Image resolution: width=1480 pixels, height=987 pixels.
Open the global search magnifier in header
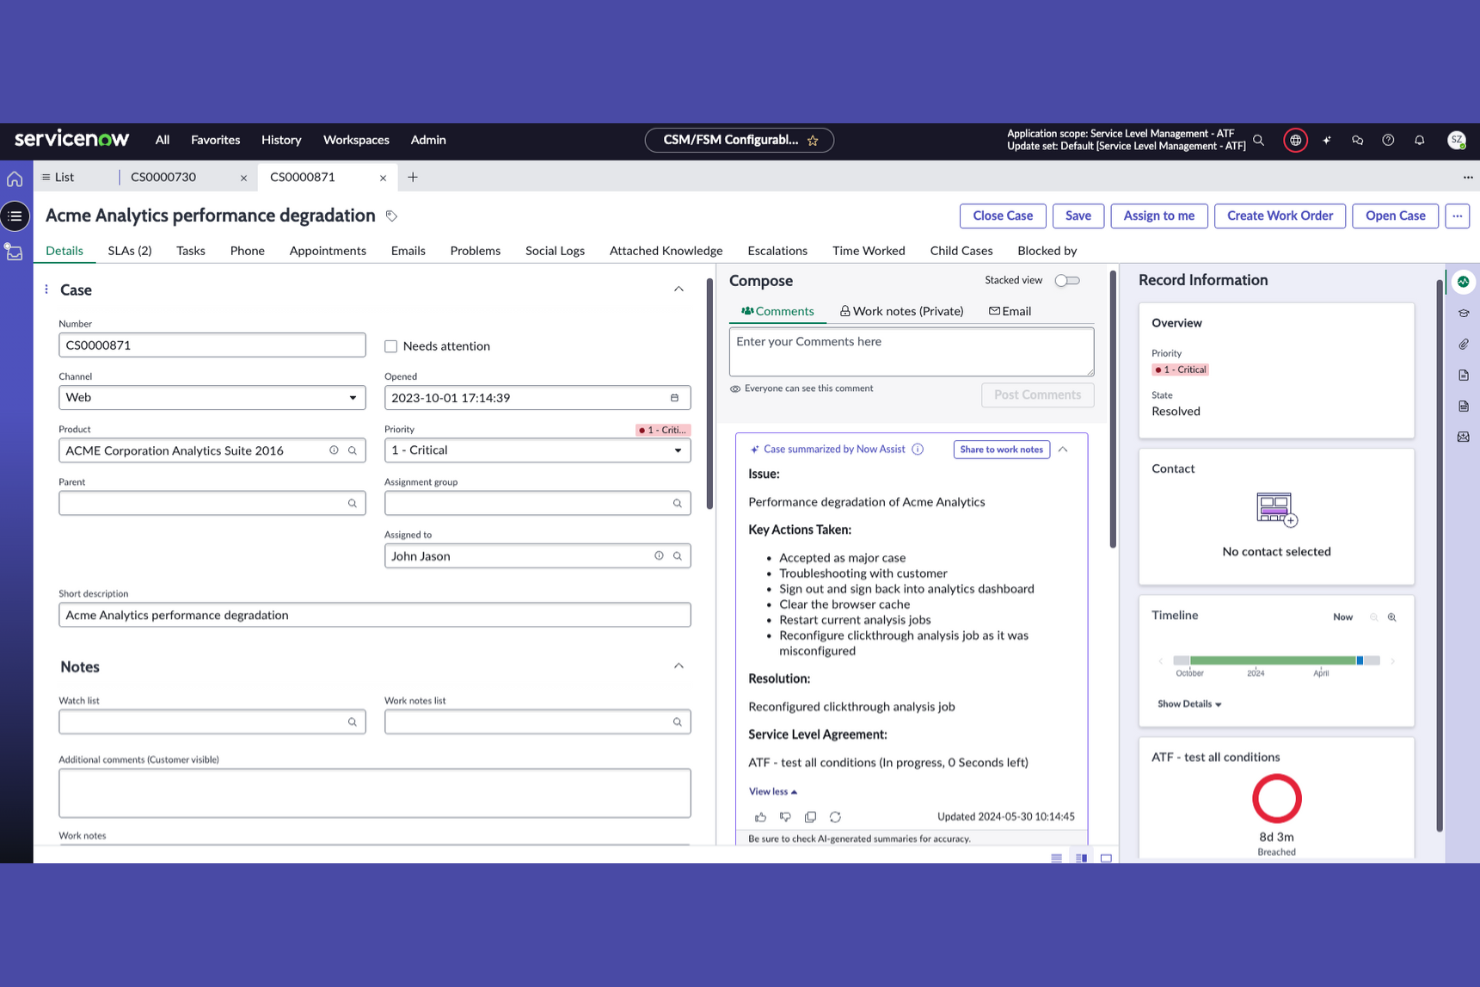coord(1259,140)
